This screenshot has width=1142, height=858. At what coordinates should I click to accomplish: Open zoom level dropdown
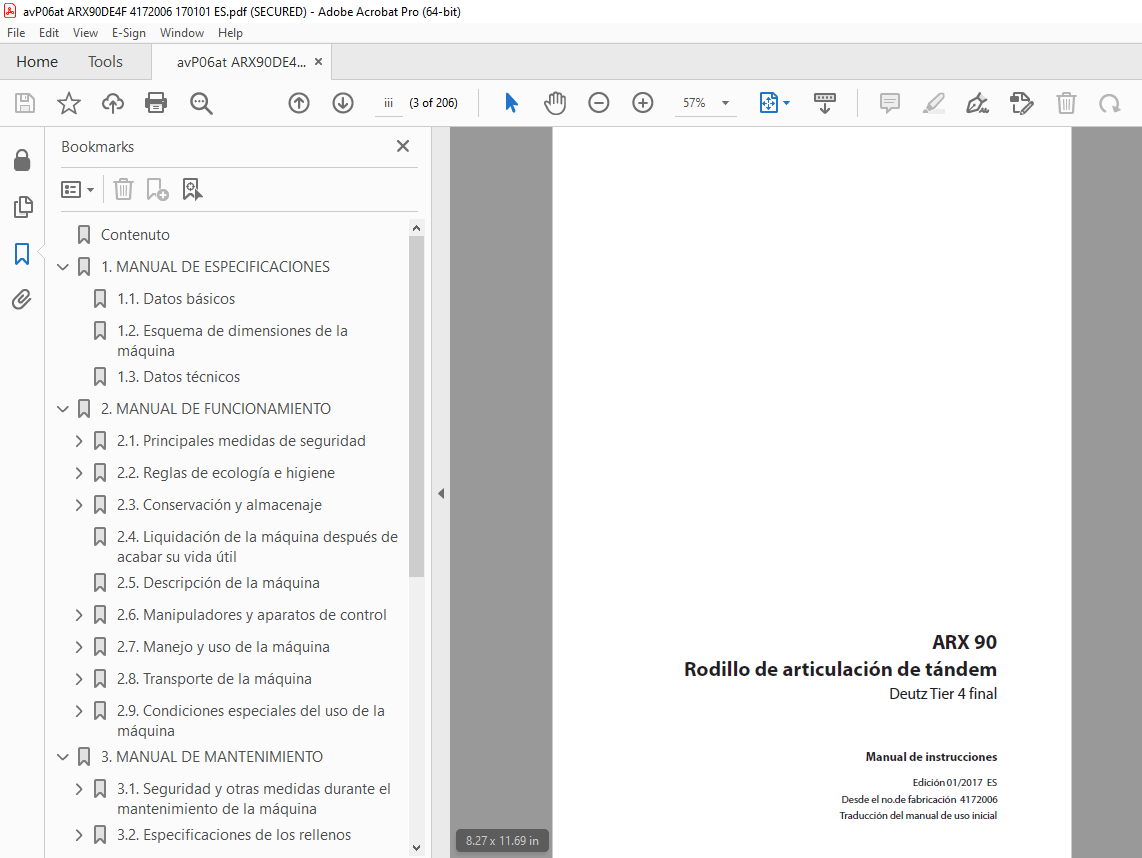pyautogui.click(x=725, y=103)
